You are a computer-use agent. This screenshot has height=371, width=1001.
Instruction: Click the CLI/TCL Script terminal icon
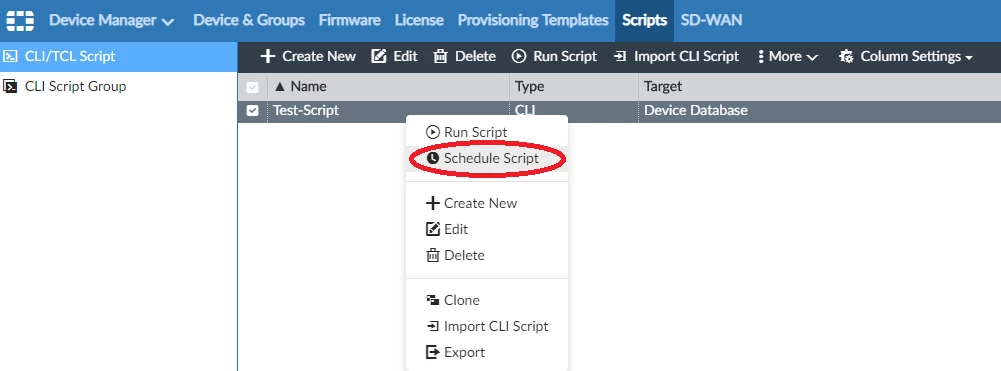(x=10, y=56)
